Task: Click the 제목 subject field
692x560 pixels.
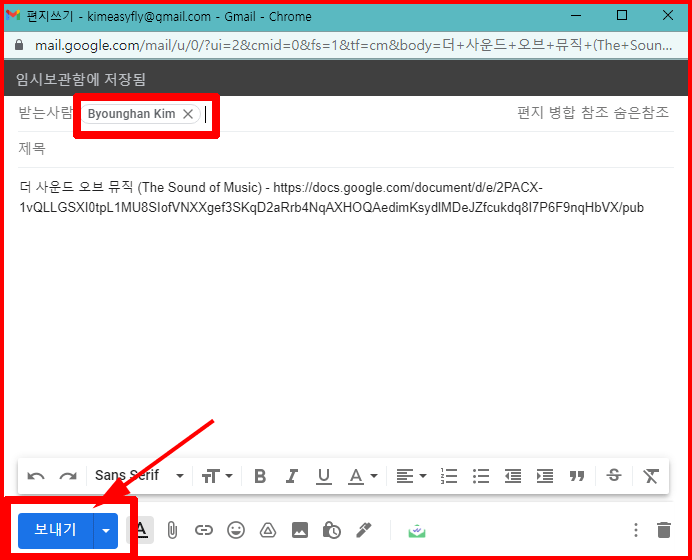Action: [346, 149]
